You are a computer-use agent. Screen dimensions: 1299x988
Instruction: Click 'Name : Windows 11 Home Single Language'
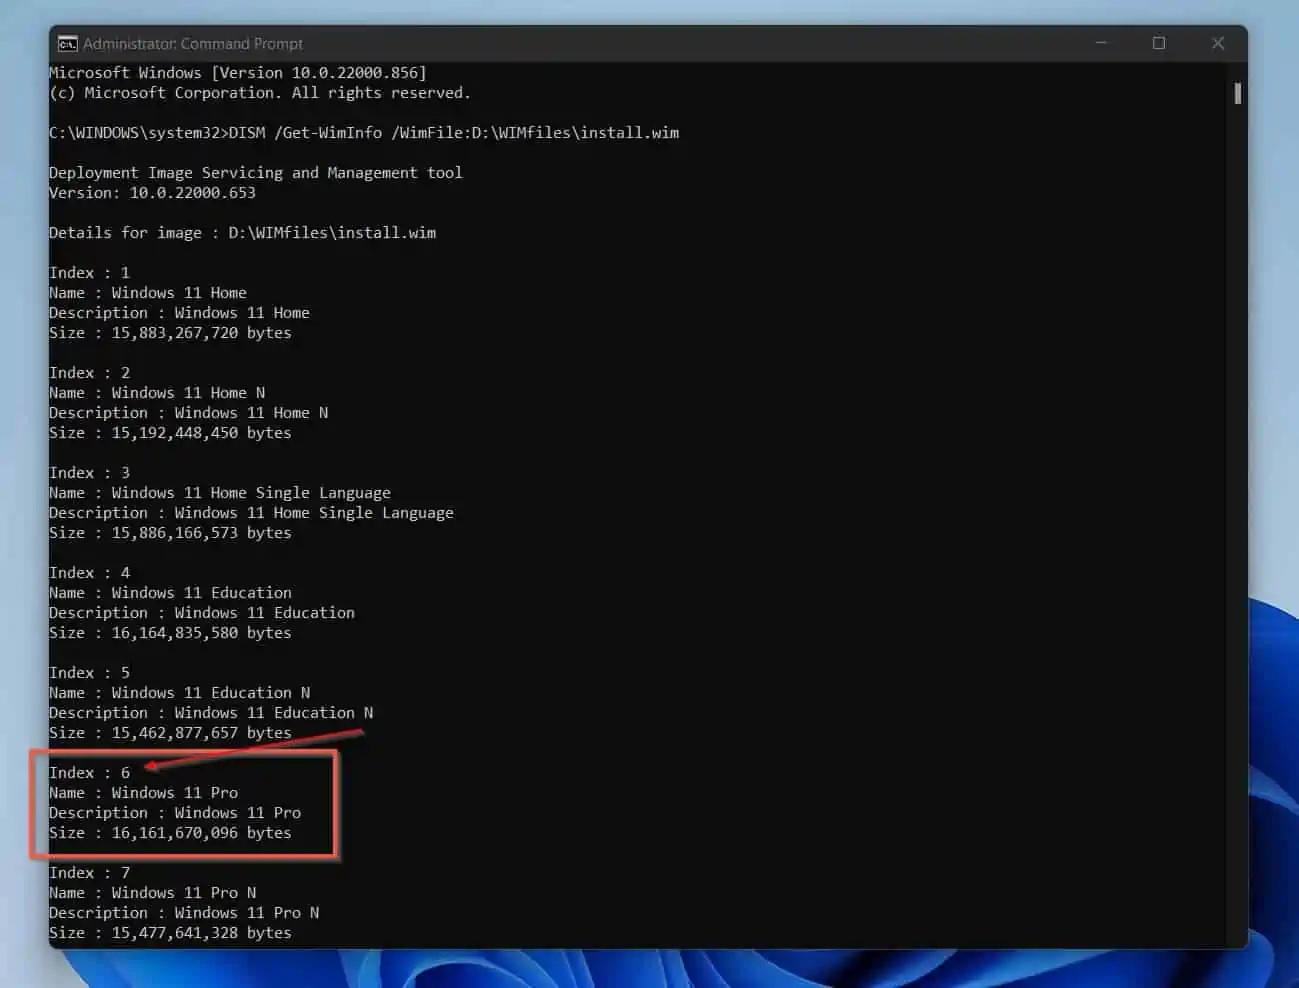coord(220,493)
